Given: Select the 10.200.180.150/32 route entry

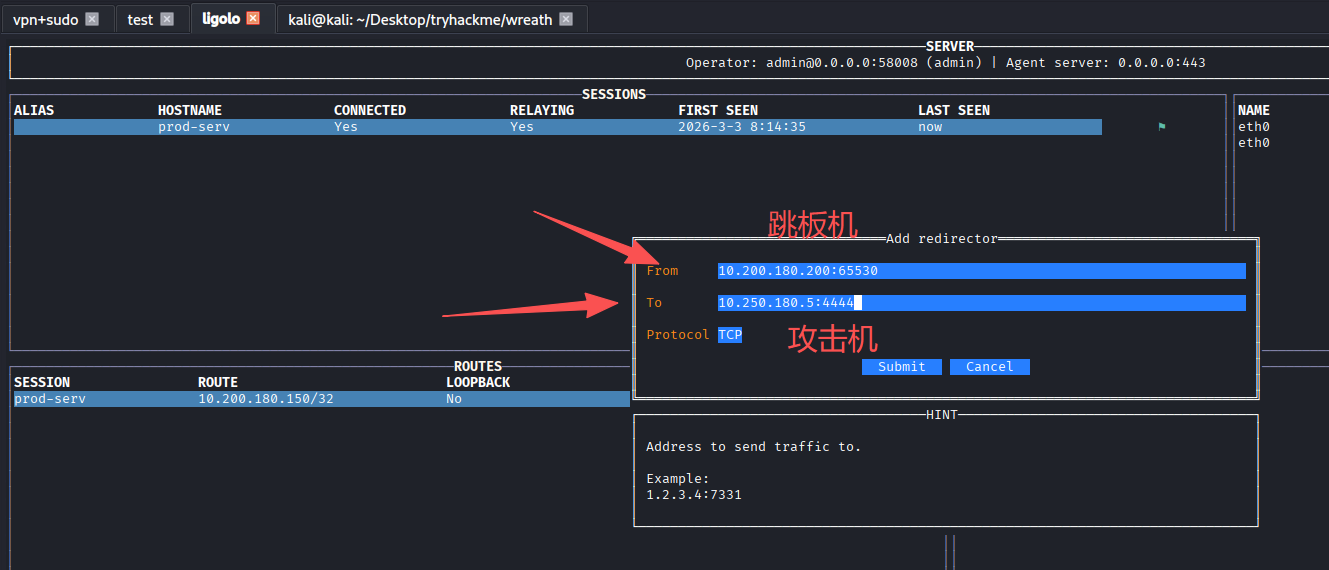Looking at the screenshot, I should (x=265, y=399).
